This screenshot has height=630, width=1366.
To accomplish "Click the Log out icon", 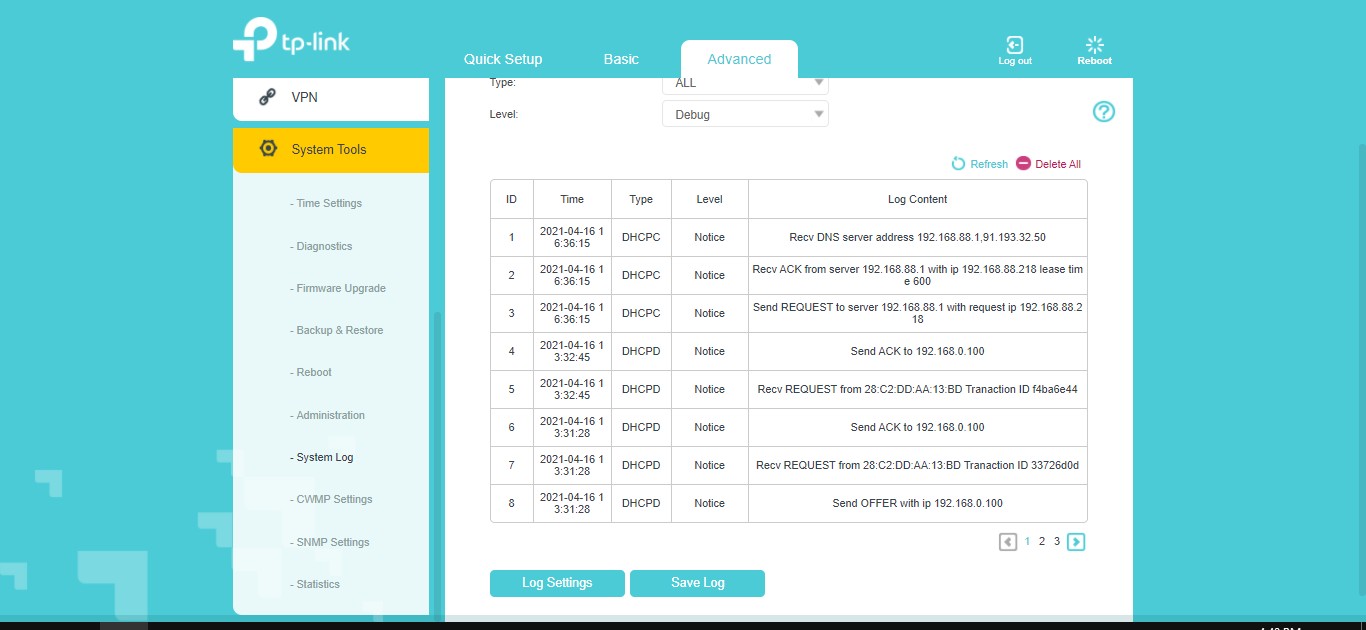I will click(1014, 45).
